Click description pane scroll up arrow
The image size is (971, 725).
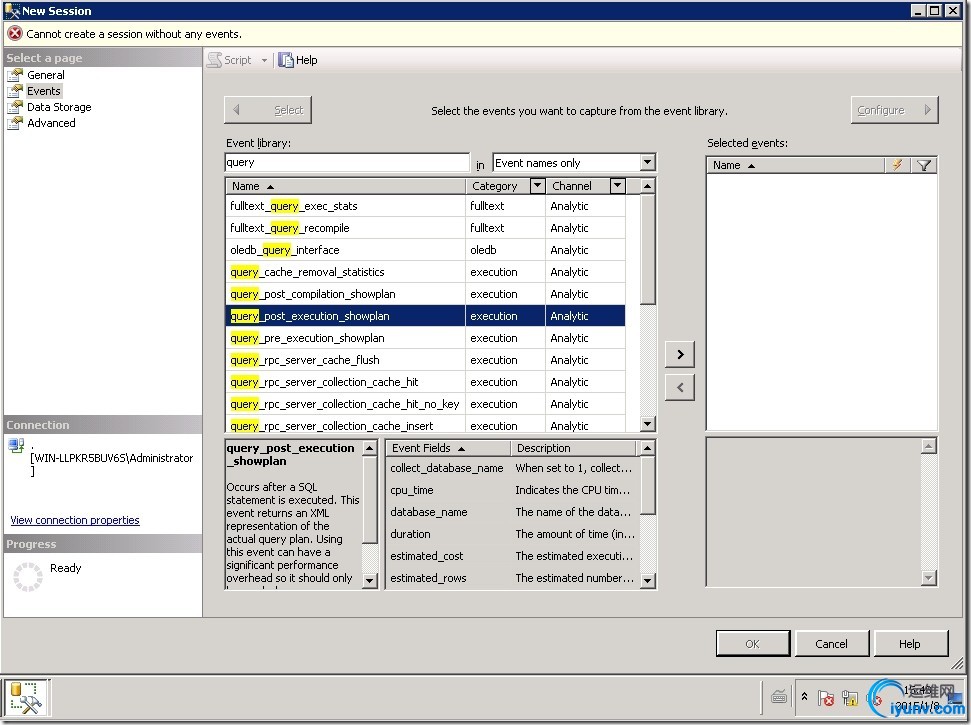pyautogui.click(x=370, y=448)
